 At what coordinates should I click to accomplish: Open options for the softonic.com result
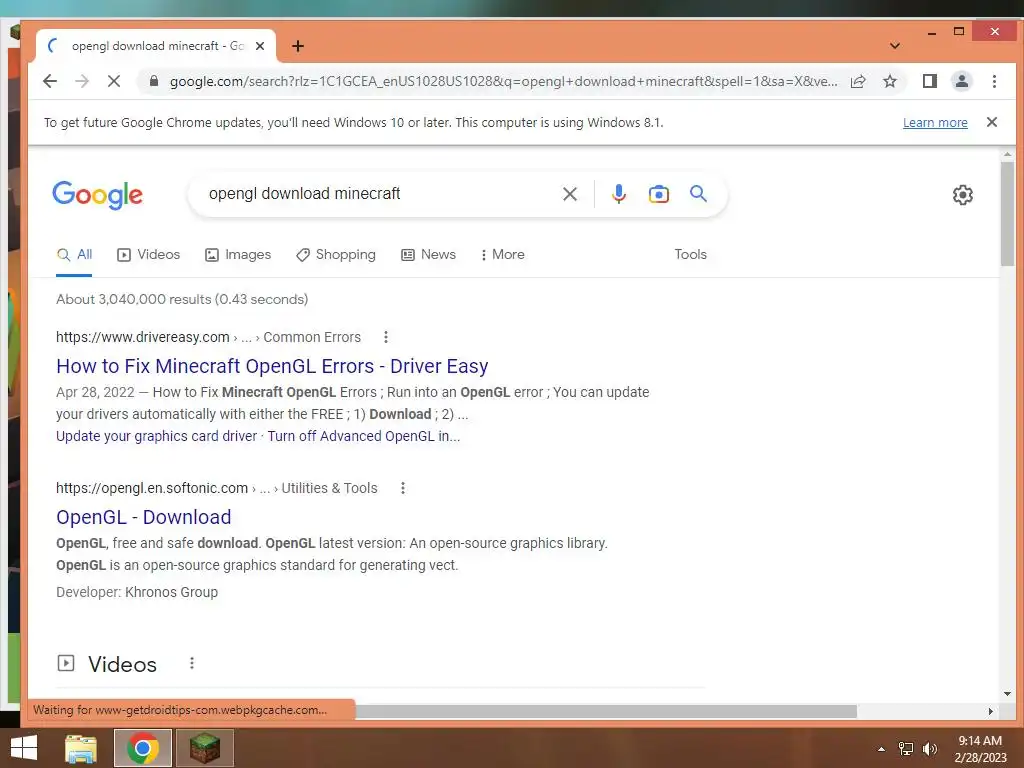(x=403, y=488)
